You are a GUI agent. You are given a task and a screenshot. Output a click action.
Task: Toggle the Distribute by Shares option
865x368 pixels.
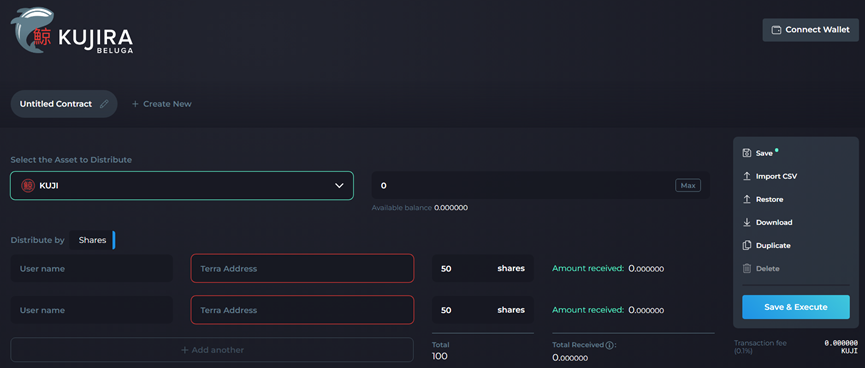(92, 240)
